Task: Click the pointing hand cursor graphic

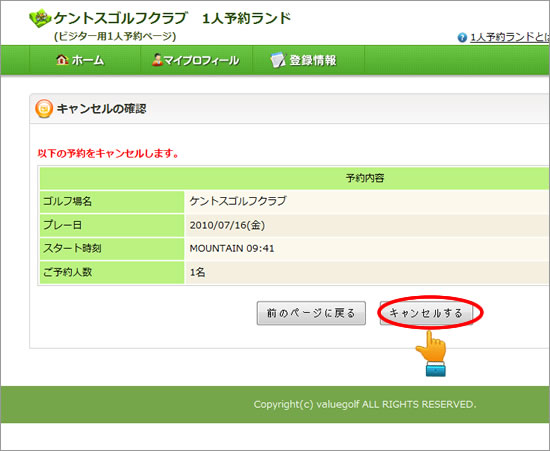Action: point(432,354)
